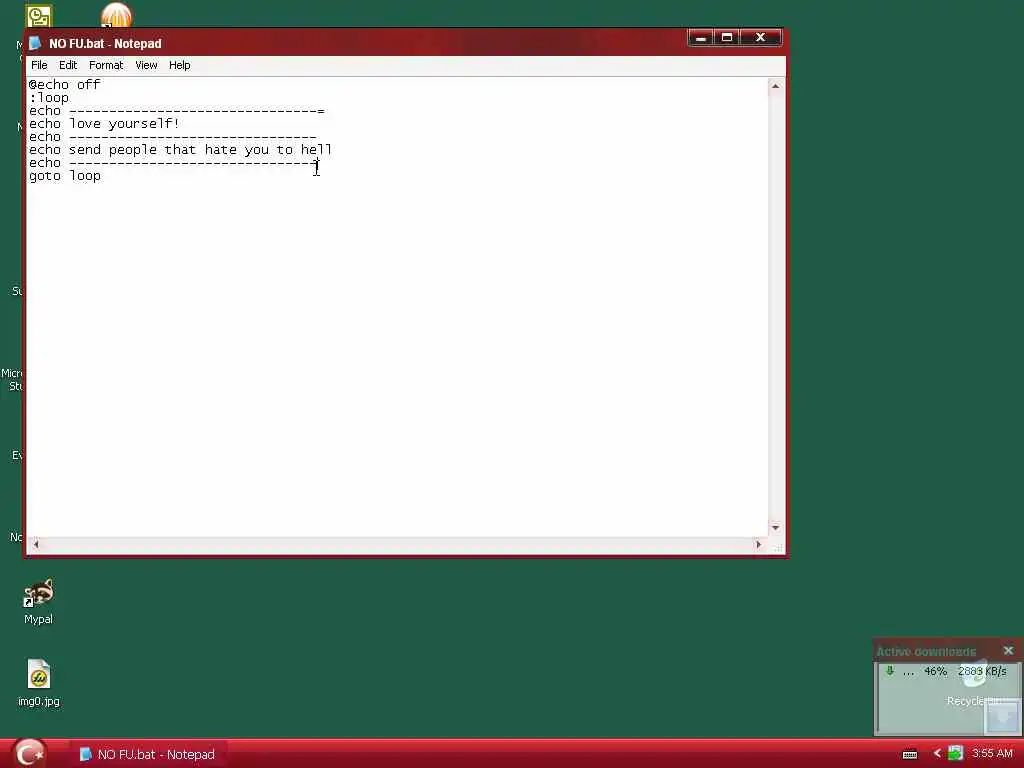Click the empty text area below the code
This screenshot has width=1024, height=768.
click(397, 359)
